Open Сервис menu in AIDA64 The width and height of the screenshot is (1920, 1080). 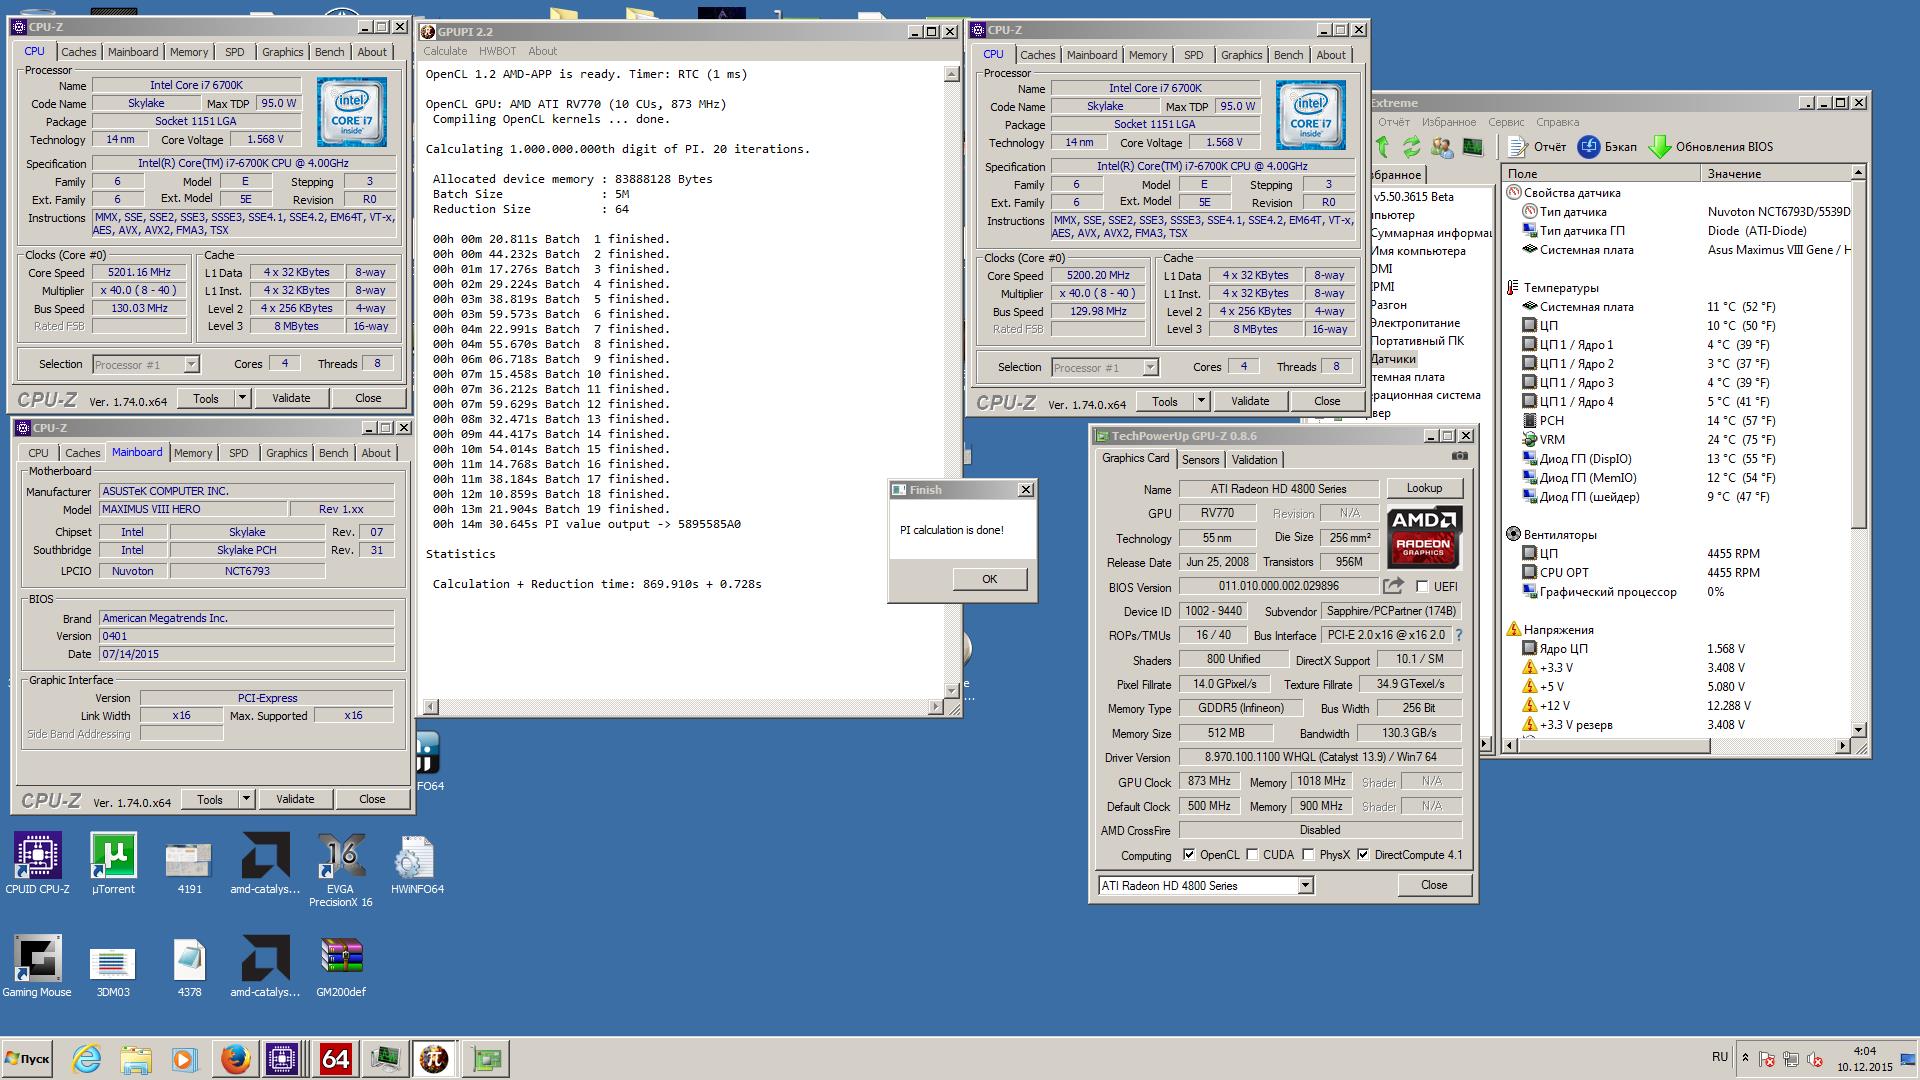tap(1506, 122)
